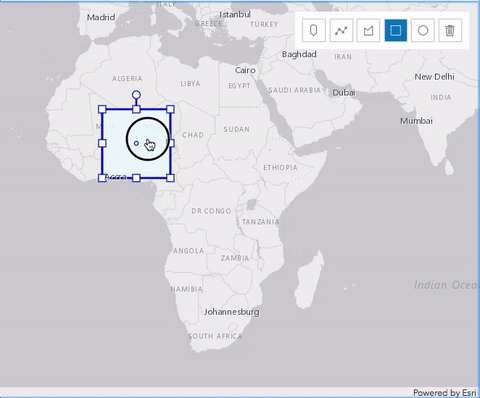Click the rotation handle above the rectangle
The image size is (480, 398).
pyautogui.click(x=136, y=95)
